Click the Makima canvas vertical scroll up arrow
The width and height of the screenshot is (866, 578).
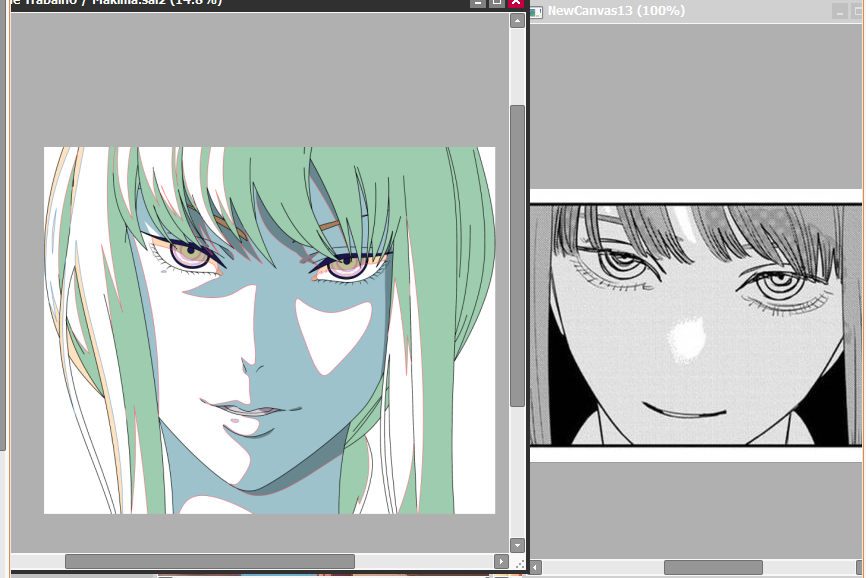[517, 21]
